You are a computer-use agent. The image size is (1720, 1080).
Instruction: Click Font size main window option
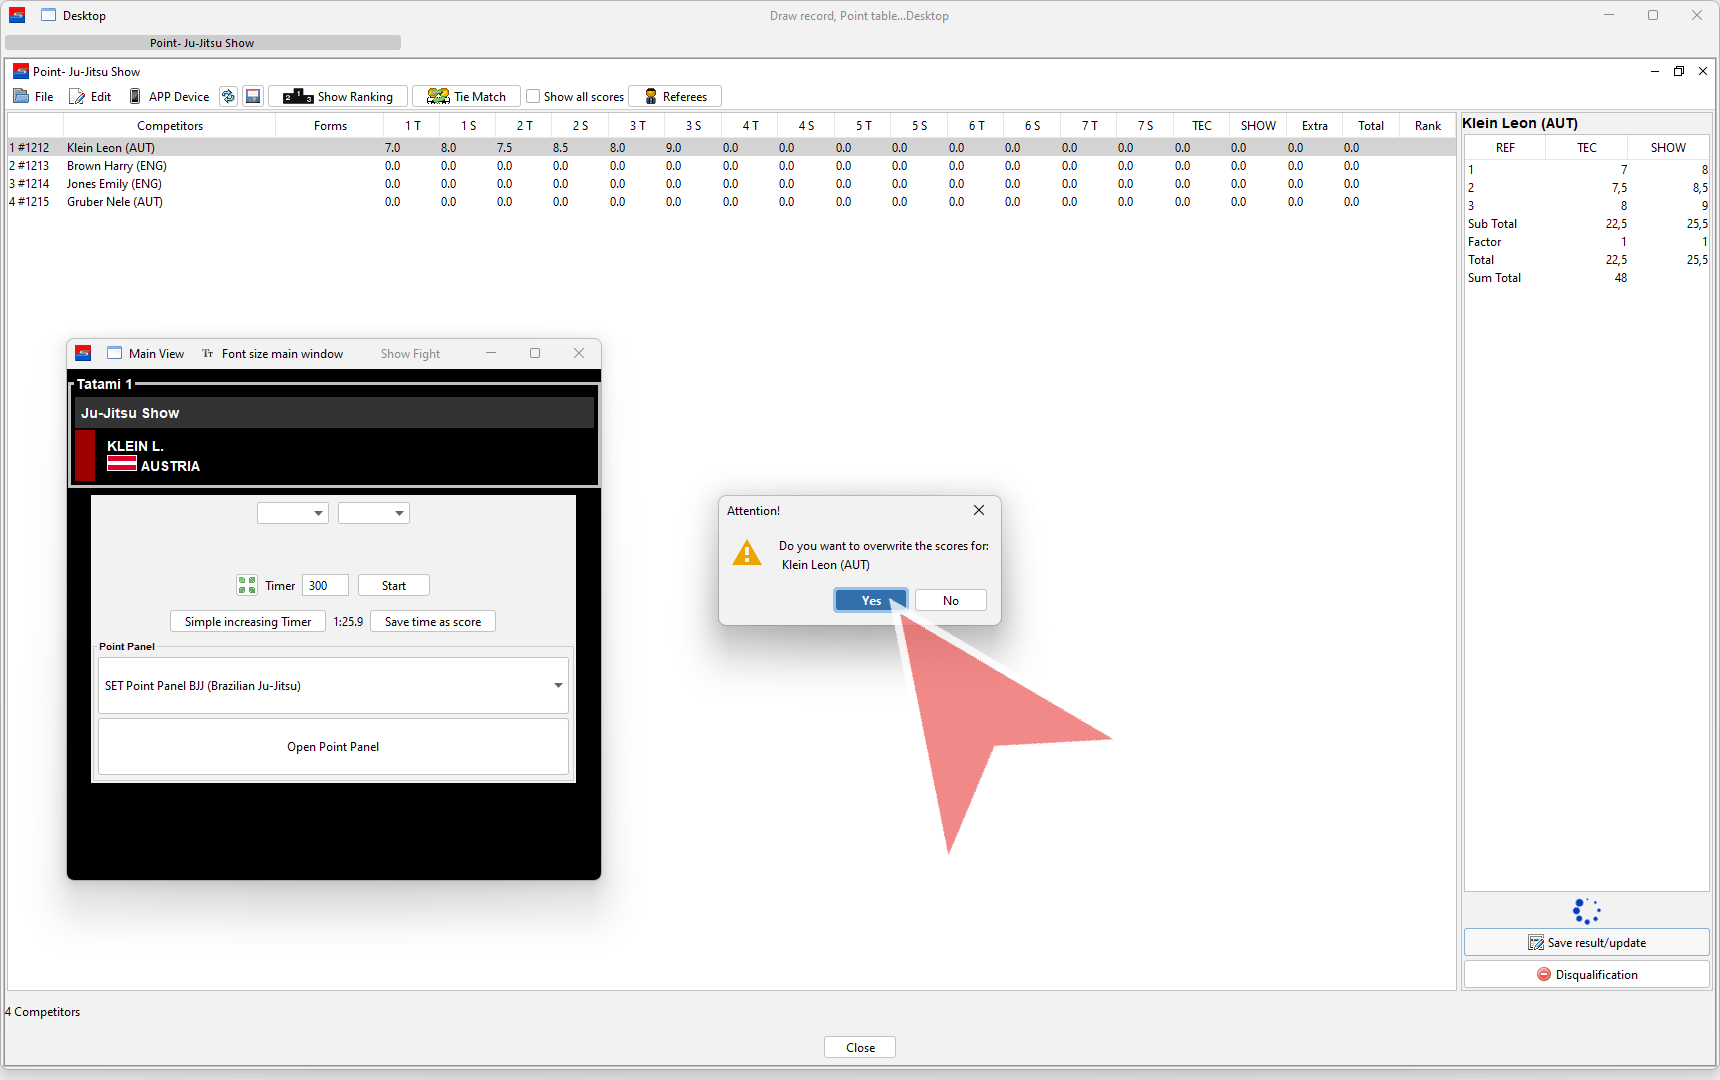point(272,353)
